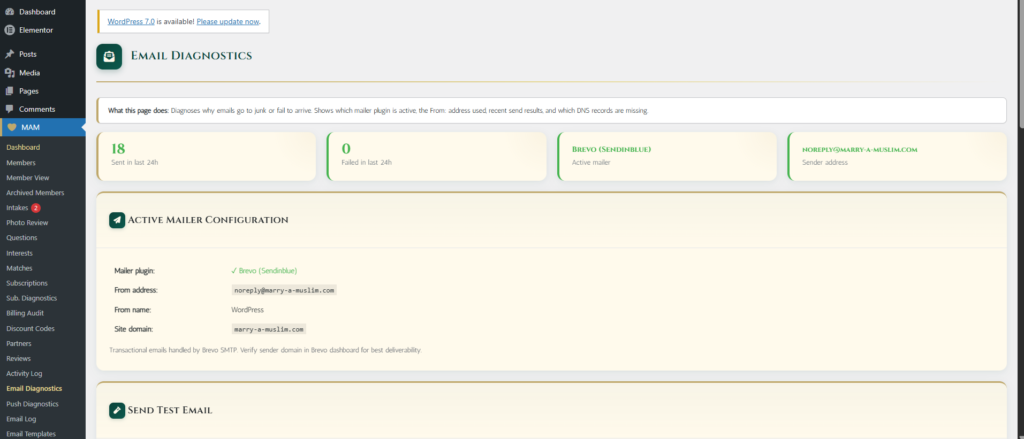Click the Send Test Email heading
Screen dimensions: 1024x439
(x=170, y=410)
